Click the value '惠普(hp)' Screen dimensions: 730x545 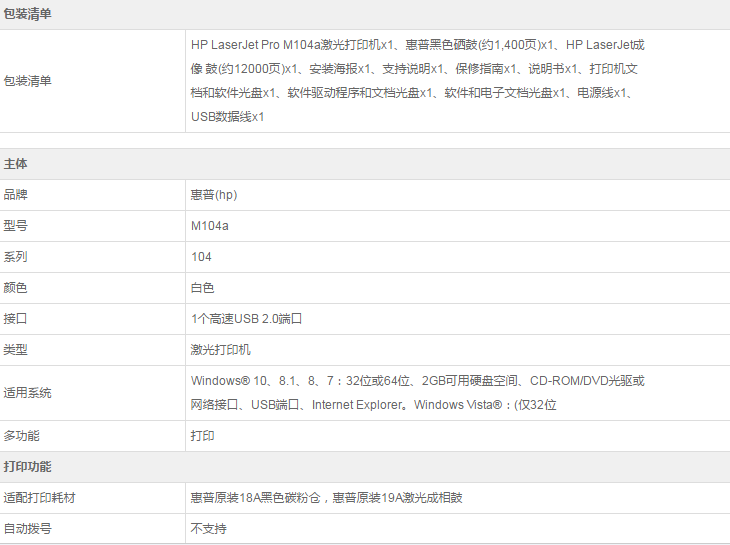coord(214,195)
